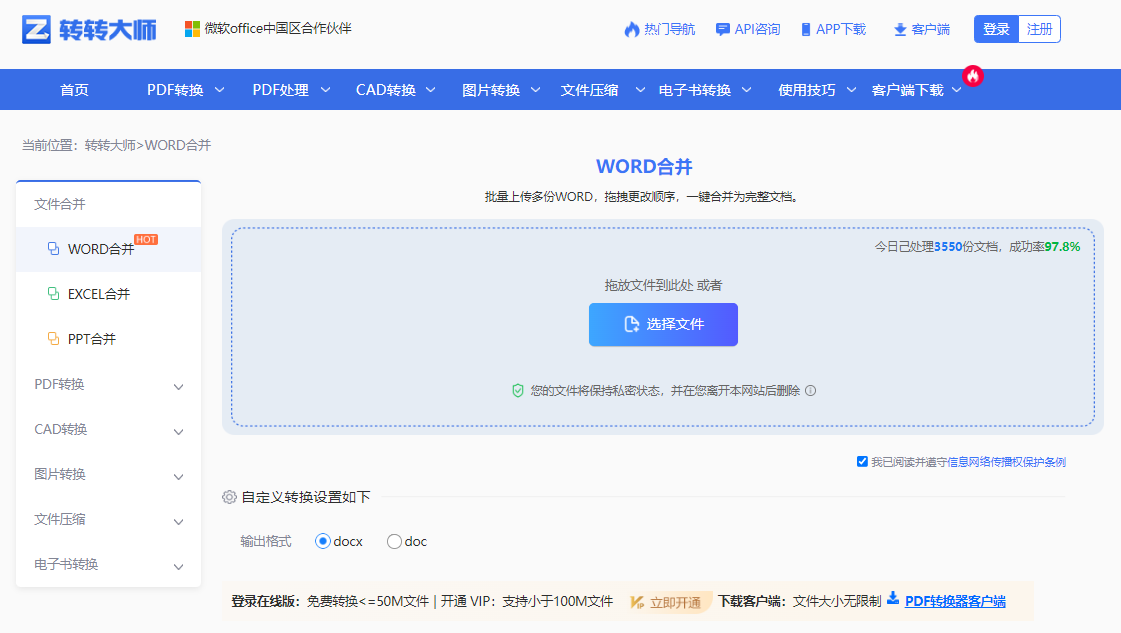This screenshot has width=1121, height=633.
Task: Click 拖放文件到此处 或者 text in drop zone
Action: [x=663, y=285]
